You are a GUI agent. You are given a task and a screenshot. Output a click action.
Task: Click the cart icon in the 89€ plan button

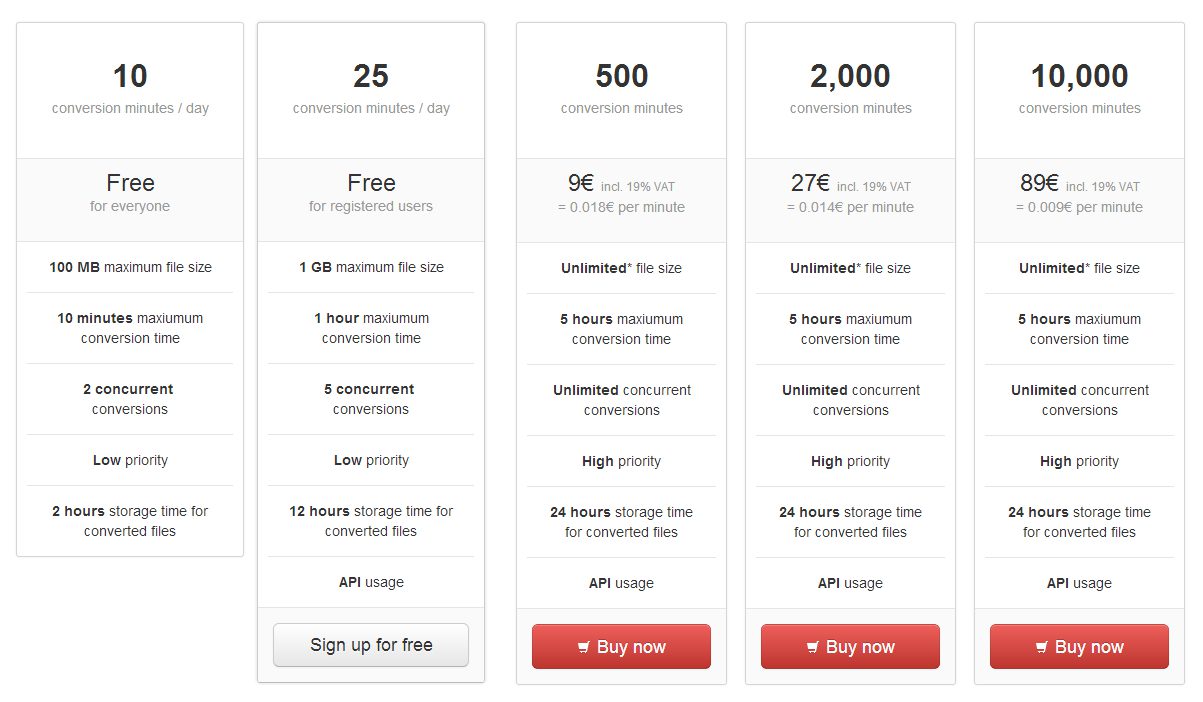point(1042,648)
